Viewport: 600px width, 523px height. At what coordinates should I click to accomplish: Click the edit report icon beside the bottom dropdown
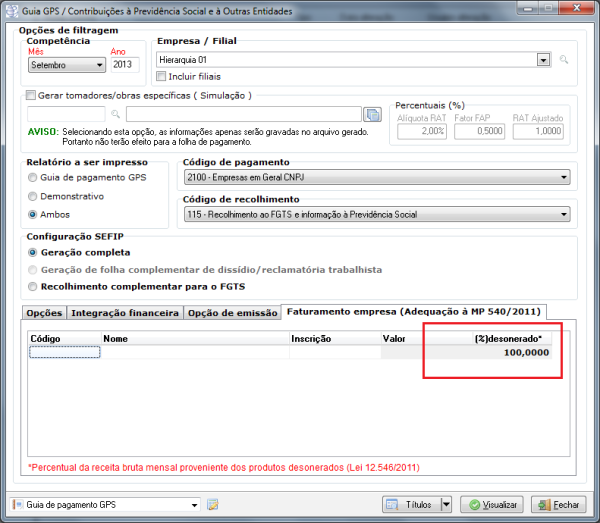(x=212, y=505)
